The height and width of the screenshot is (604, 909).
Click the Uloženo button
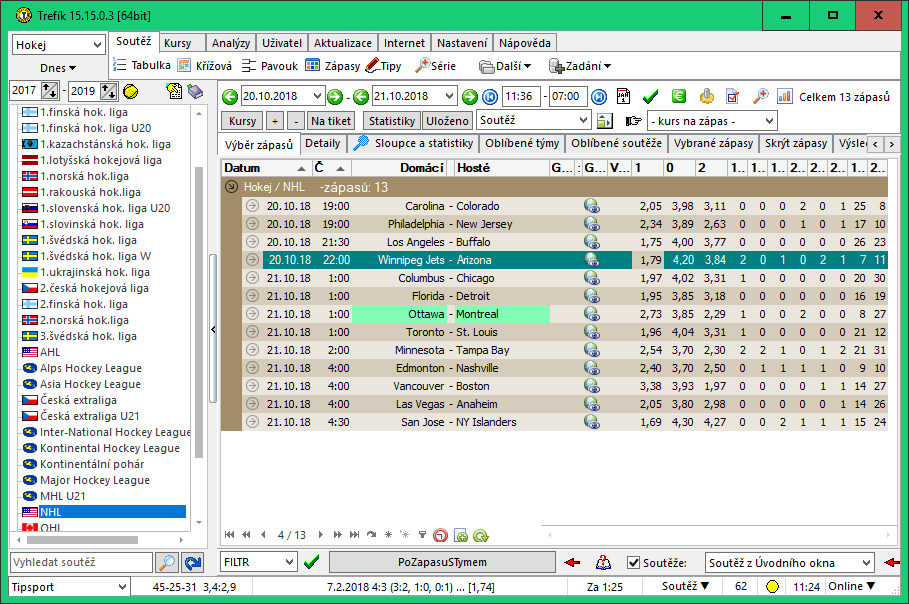pyautogui.click(x=447, y=121)
